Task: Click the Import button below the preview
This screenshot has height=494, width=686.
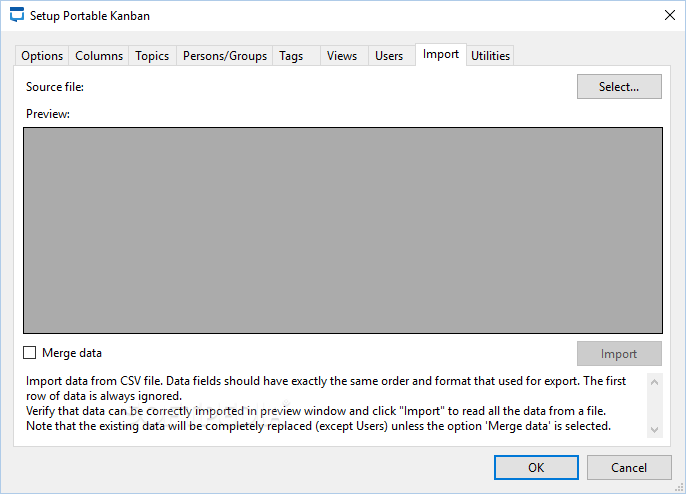Action: 619,354
